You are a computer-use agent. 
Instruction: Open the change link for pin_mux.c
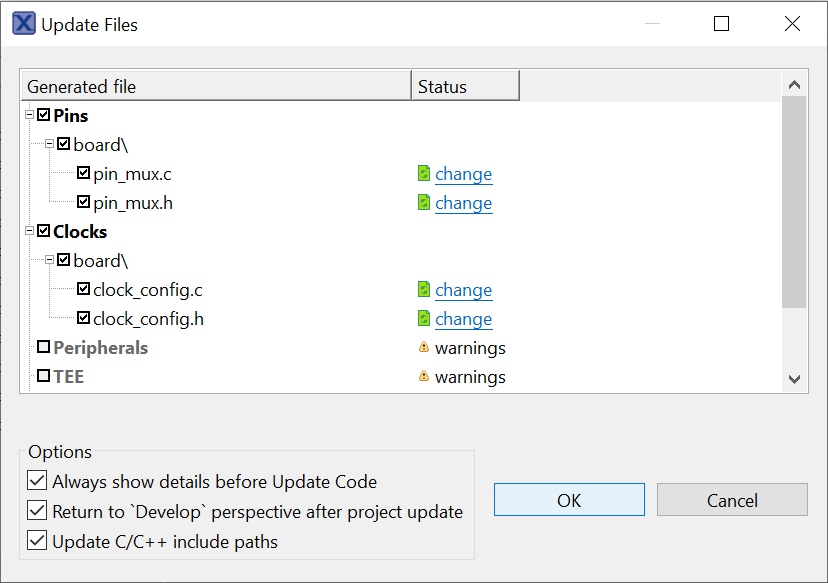463,174
